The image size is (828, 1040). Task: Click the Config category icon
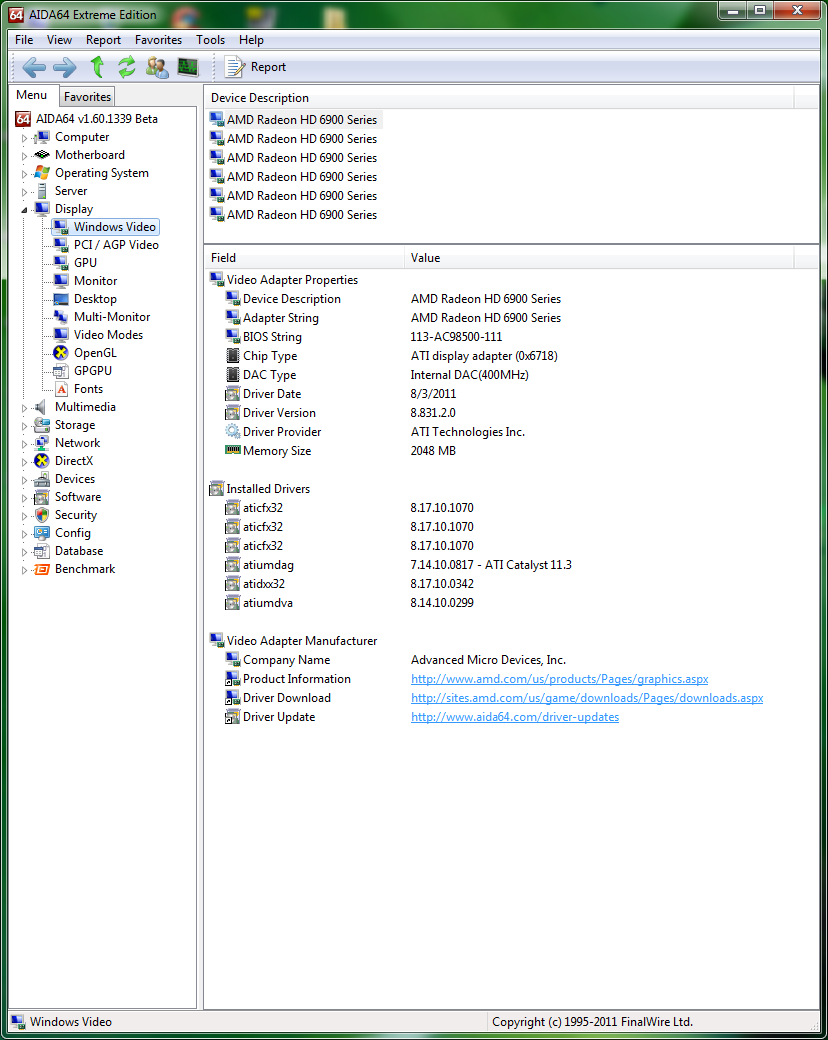click(x=42, y=533)
